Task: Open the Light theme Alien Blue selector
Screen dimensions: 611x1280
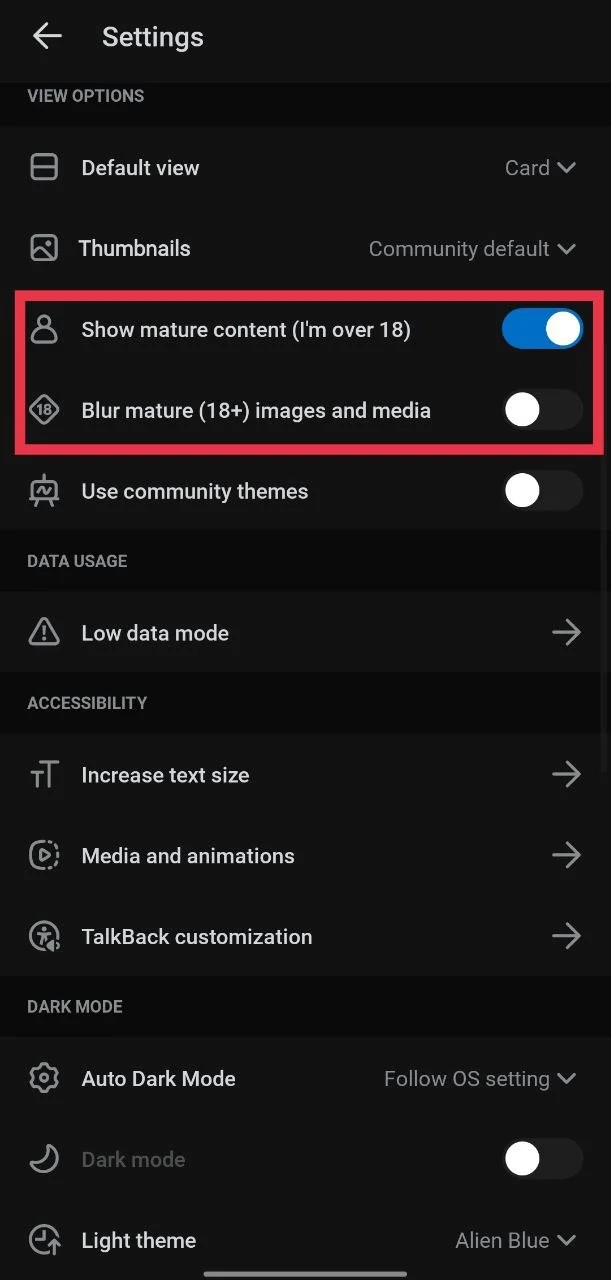Action: [515, 1240]
